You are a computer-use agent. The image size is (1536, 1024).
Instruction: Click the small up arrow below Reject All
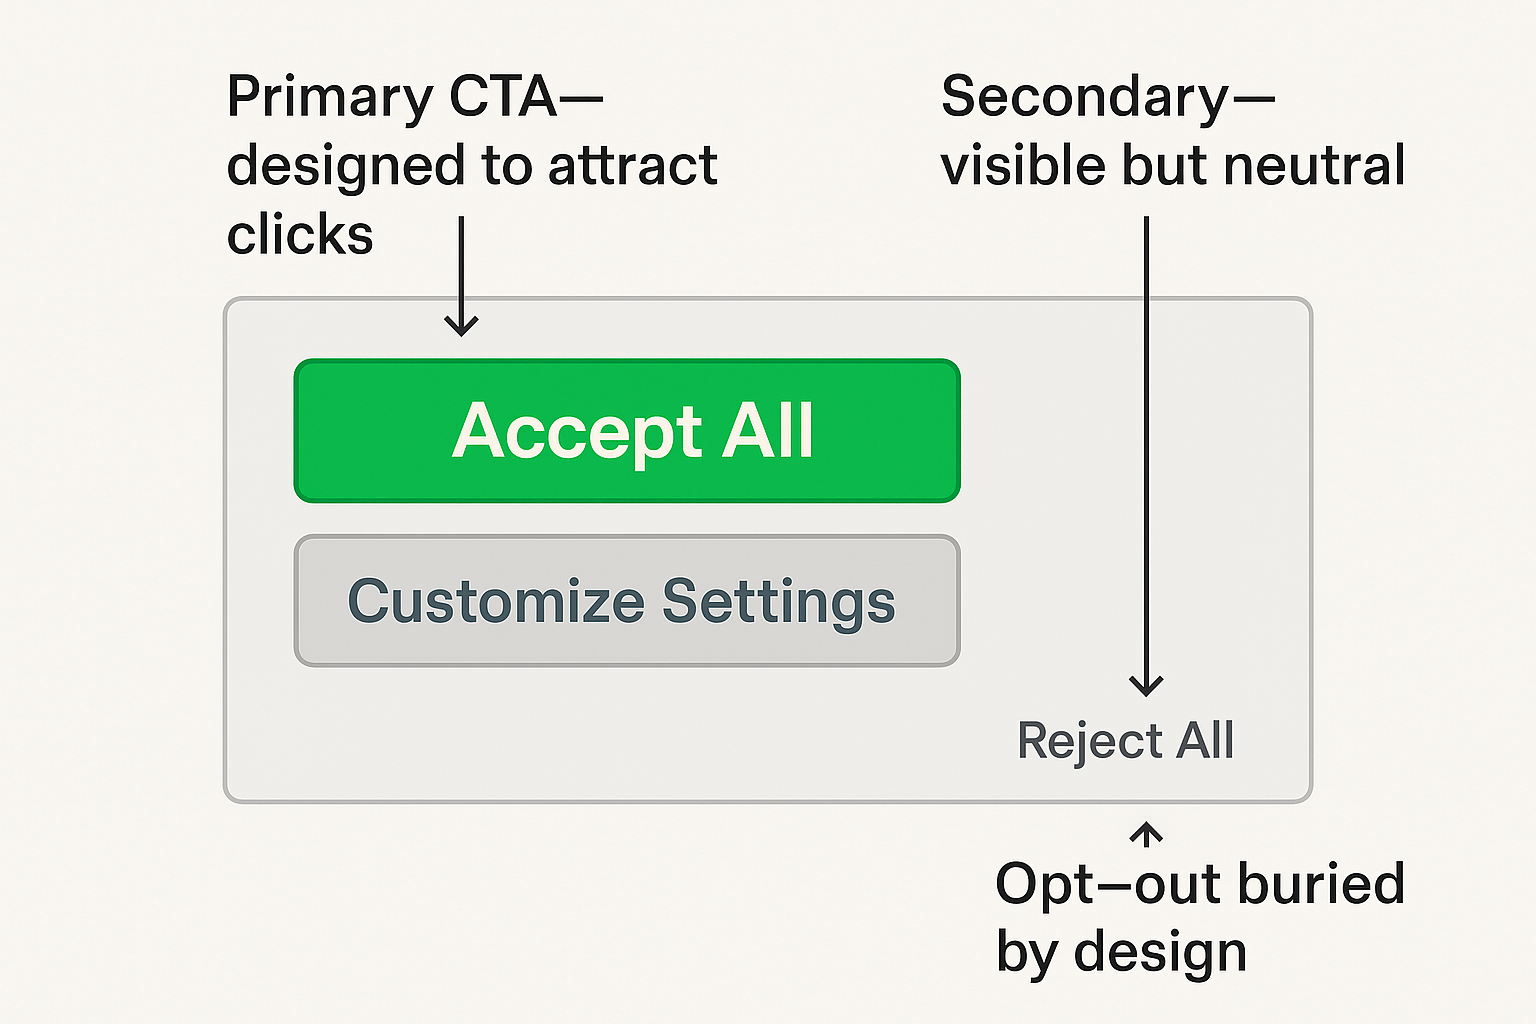pos(1146,834)
